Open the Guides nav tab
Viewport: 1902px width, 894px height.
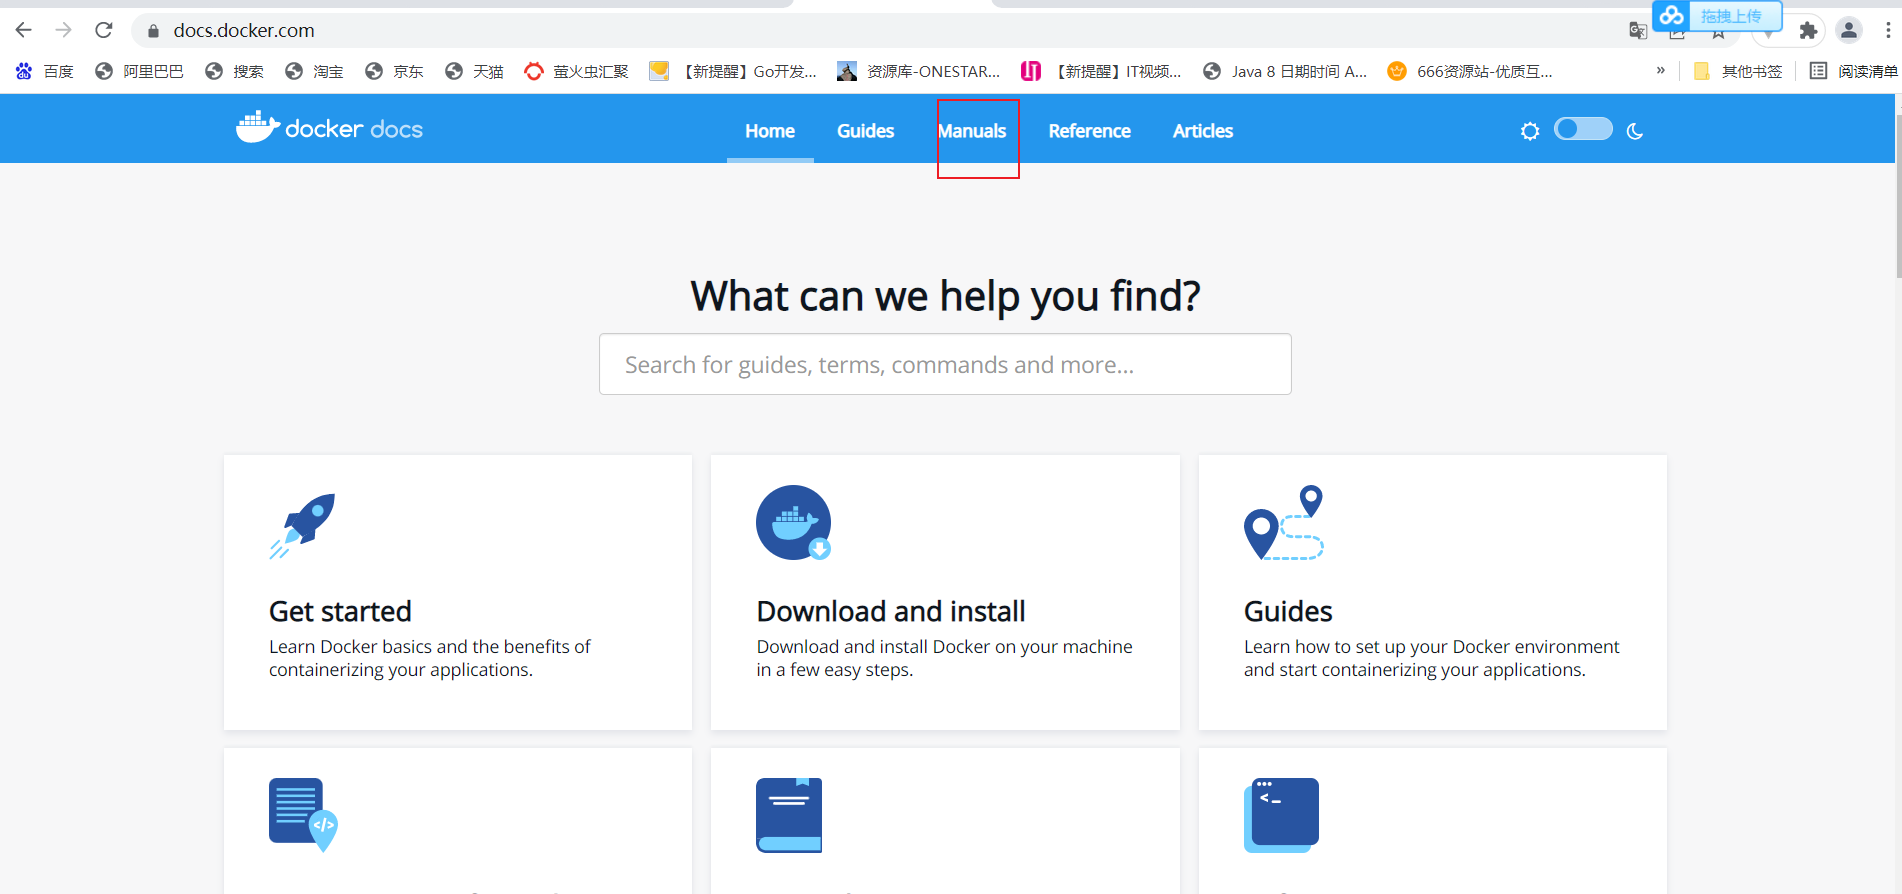866,131
